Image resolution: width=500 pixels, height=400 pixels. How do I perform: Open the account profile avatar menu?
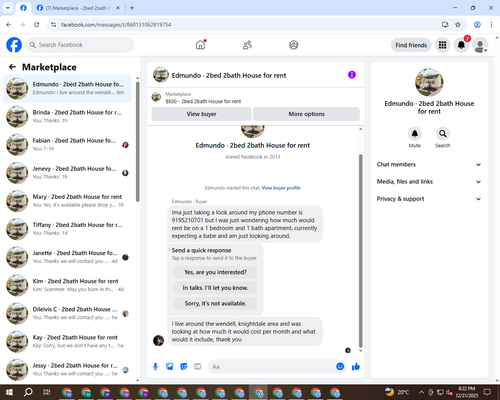(480, 45)
